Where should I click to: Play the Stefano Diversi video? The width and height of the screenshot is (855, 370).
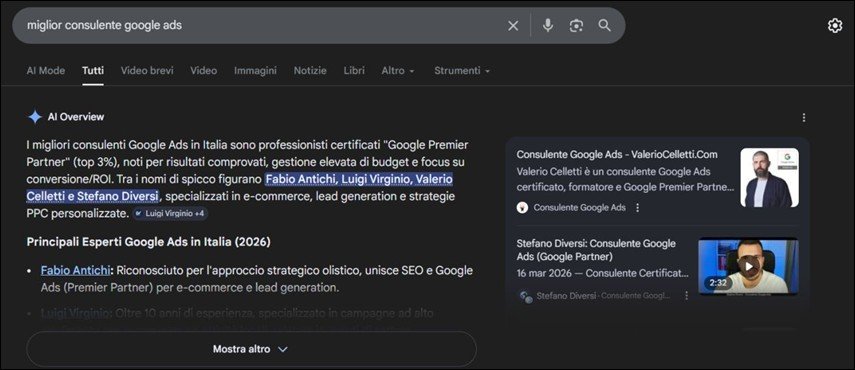point(748,266)
